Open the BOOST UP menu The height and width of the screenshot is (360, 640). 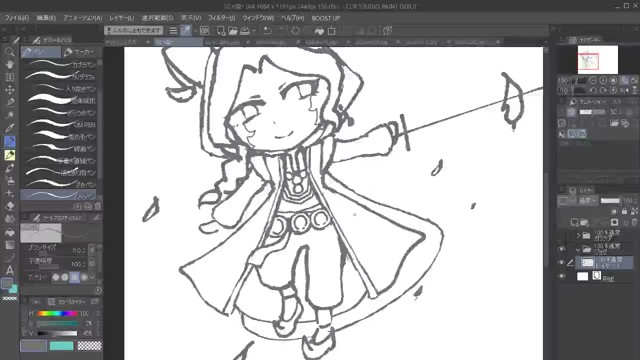[x=326, y=18]
